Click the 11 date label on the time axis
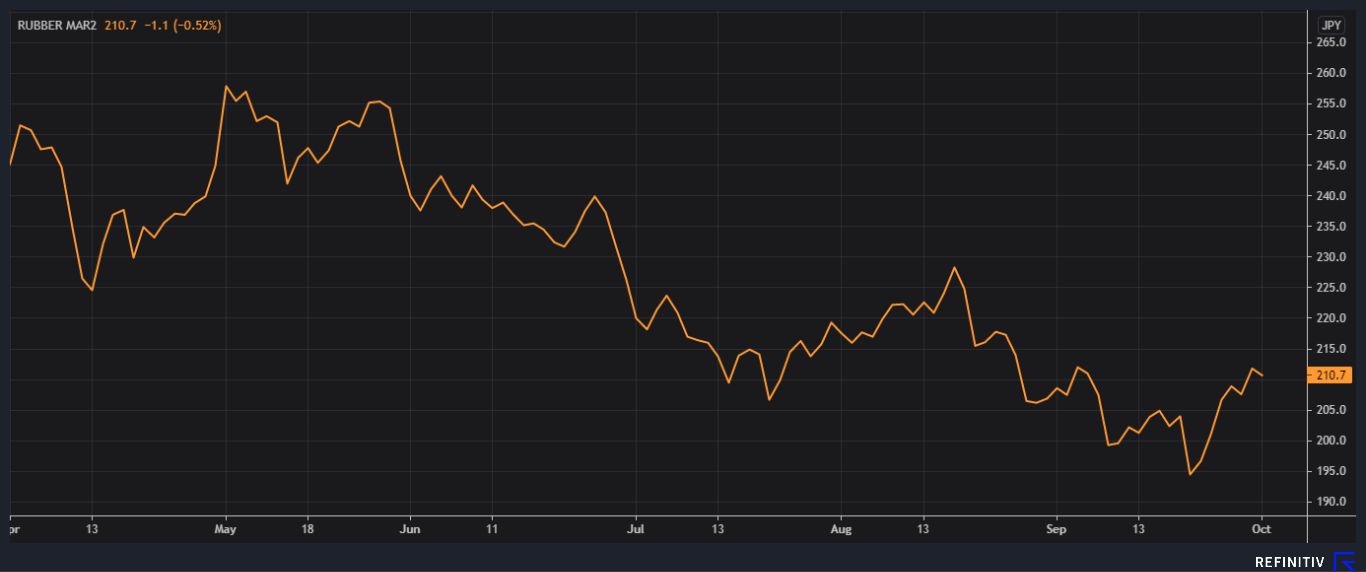Screen dimensions: 1366x572 coord(492,529)
